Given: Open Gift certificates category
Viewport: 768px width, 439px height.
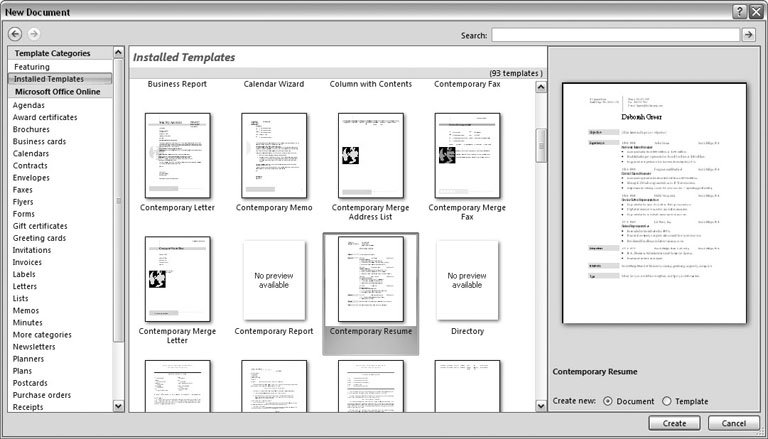Looking at the screenshot, I should coord(40,226).
